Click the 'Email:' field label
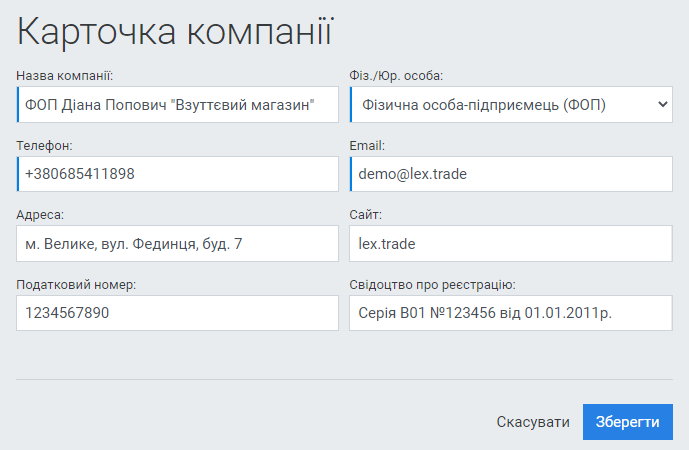 pyautogui.click(x=367, y=146)
